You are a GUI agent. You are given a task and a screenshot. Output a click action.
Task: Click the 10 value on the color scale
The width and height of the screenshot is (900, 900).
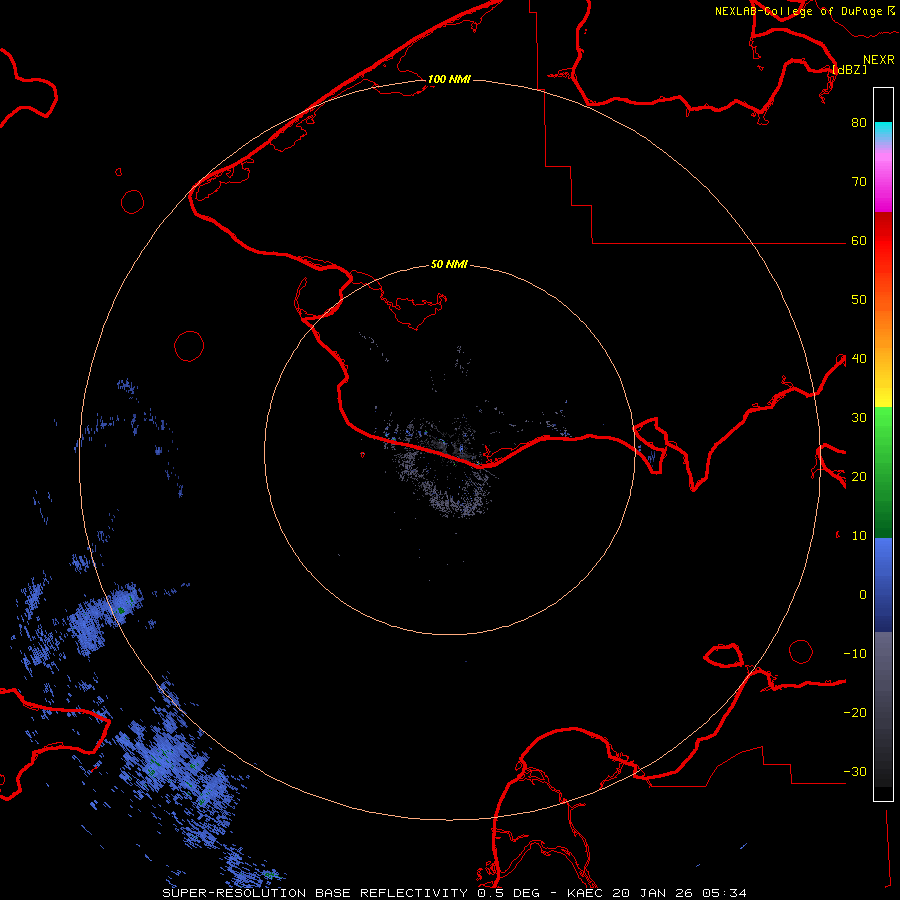click(859, 536)
